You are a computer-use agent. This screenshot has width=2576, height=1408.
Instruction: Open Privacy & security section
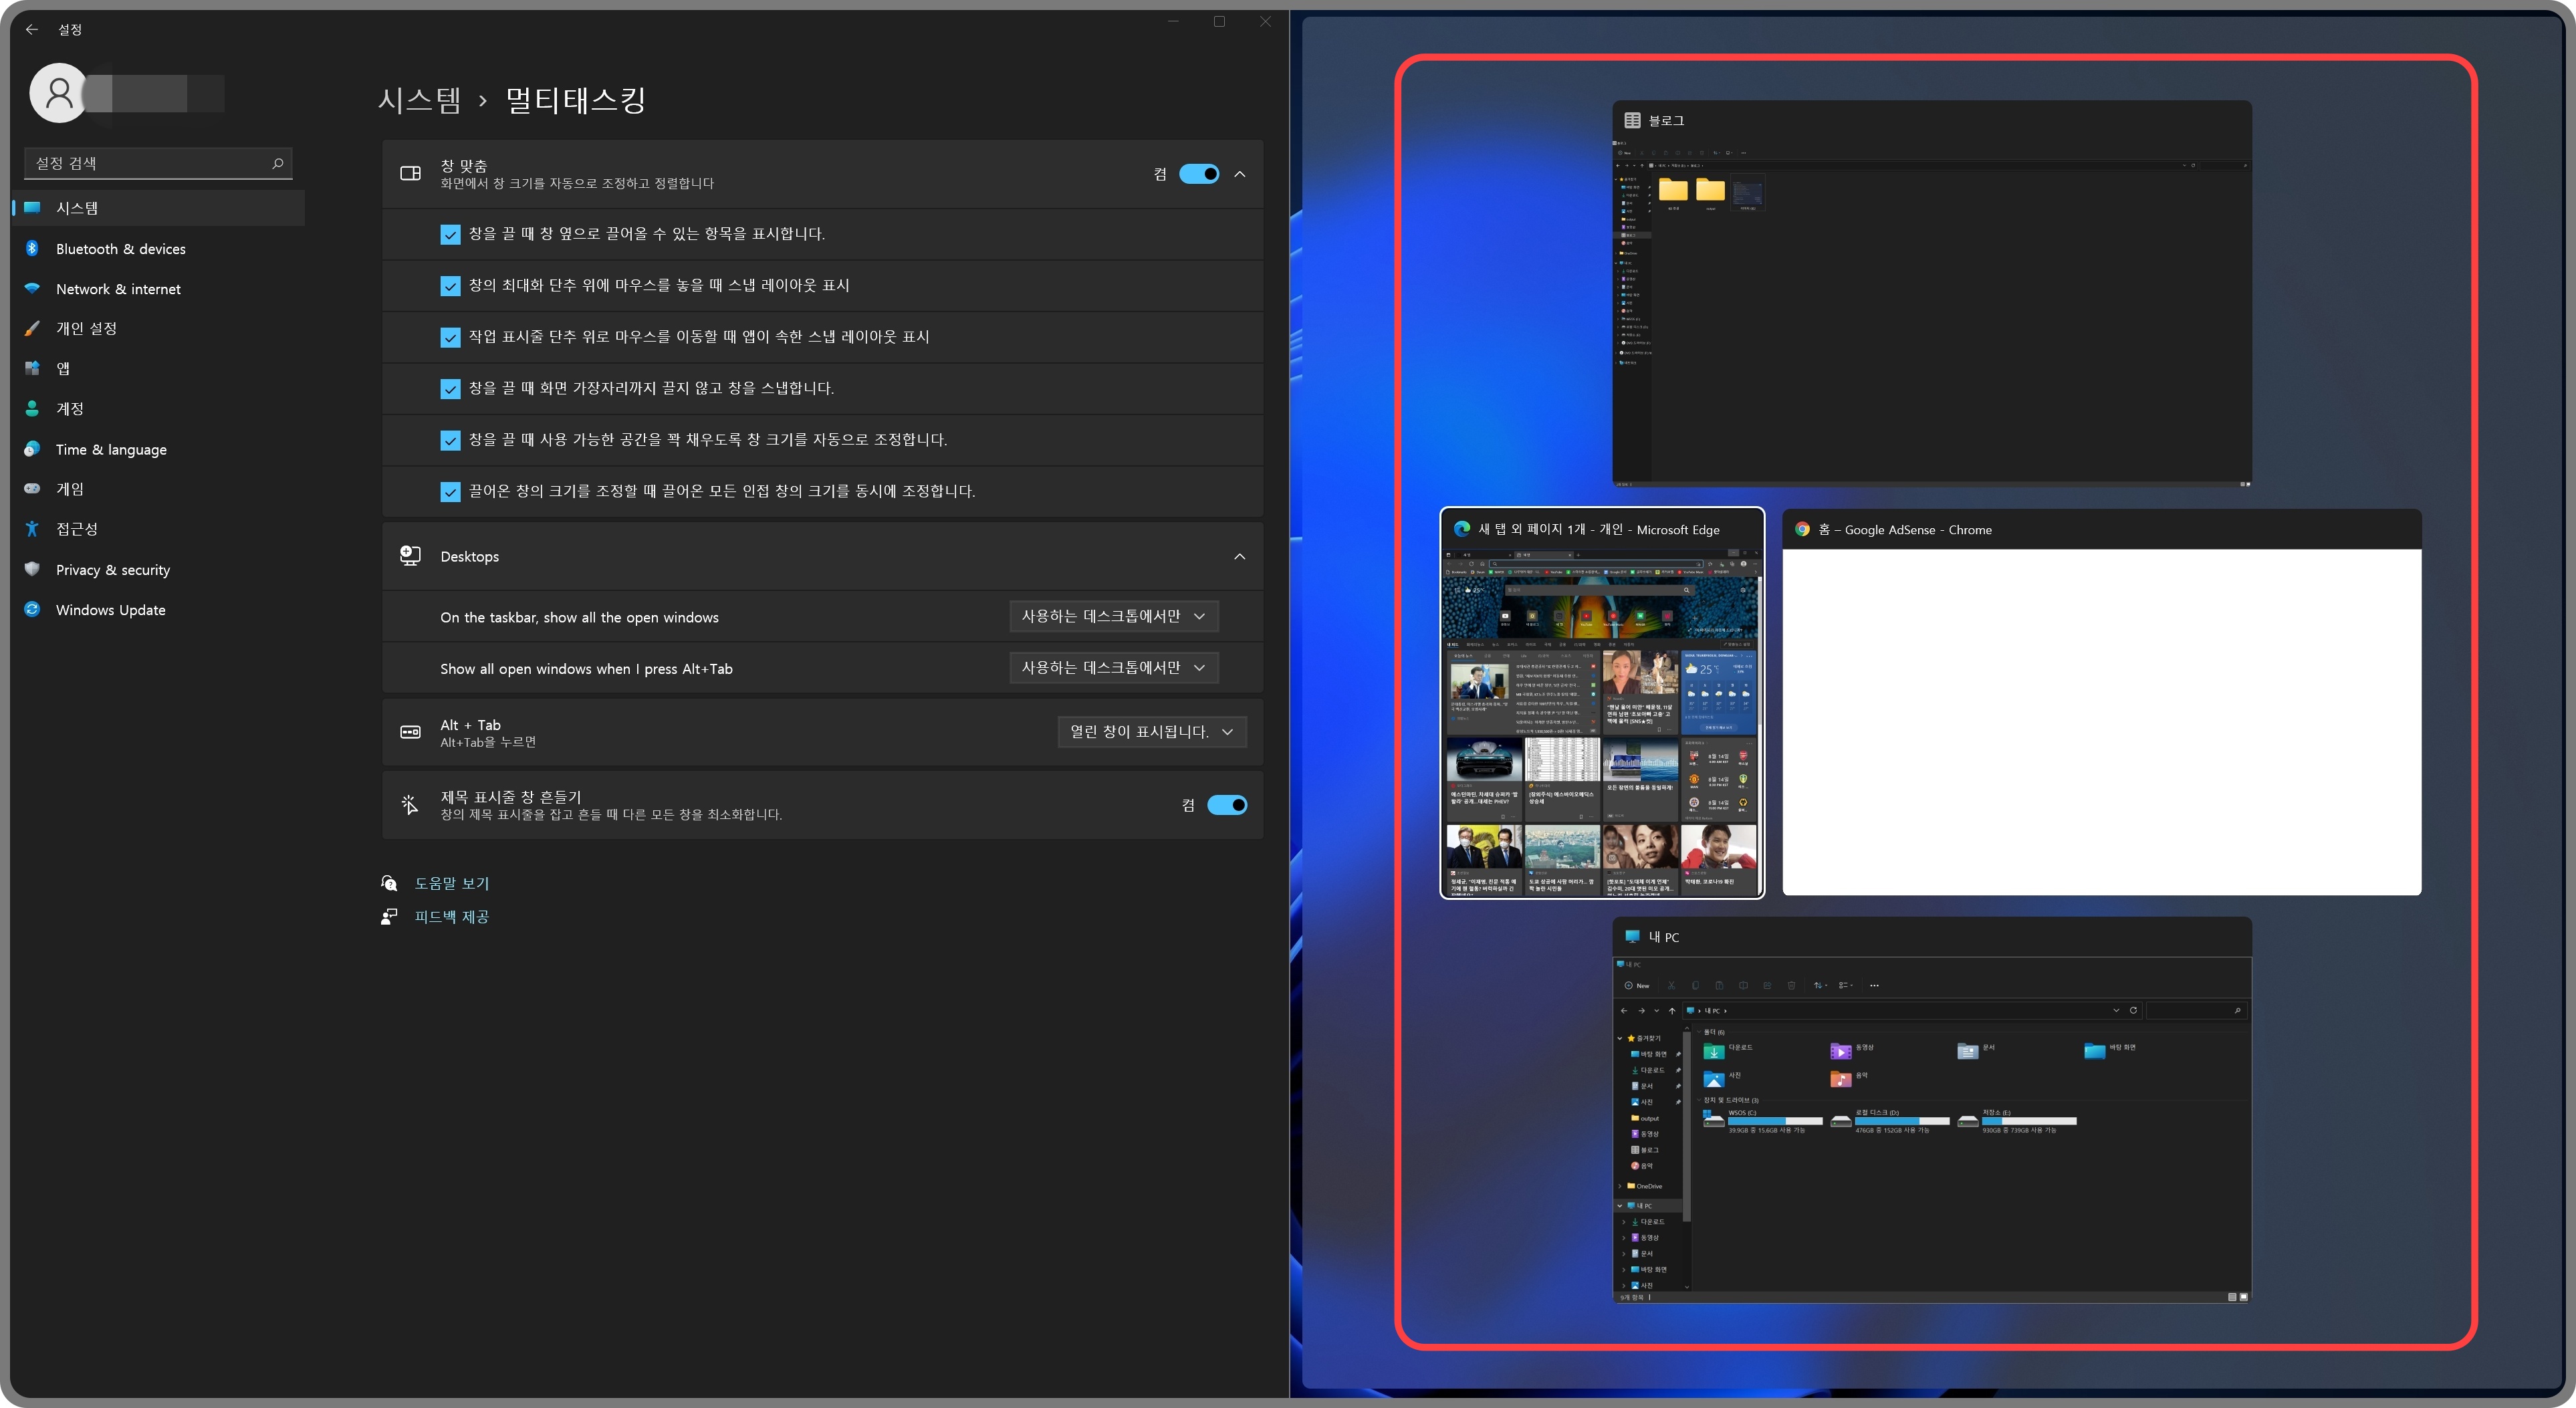pyautogui.click(x=112, y=570)
